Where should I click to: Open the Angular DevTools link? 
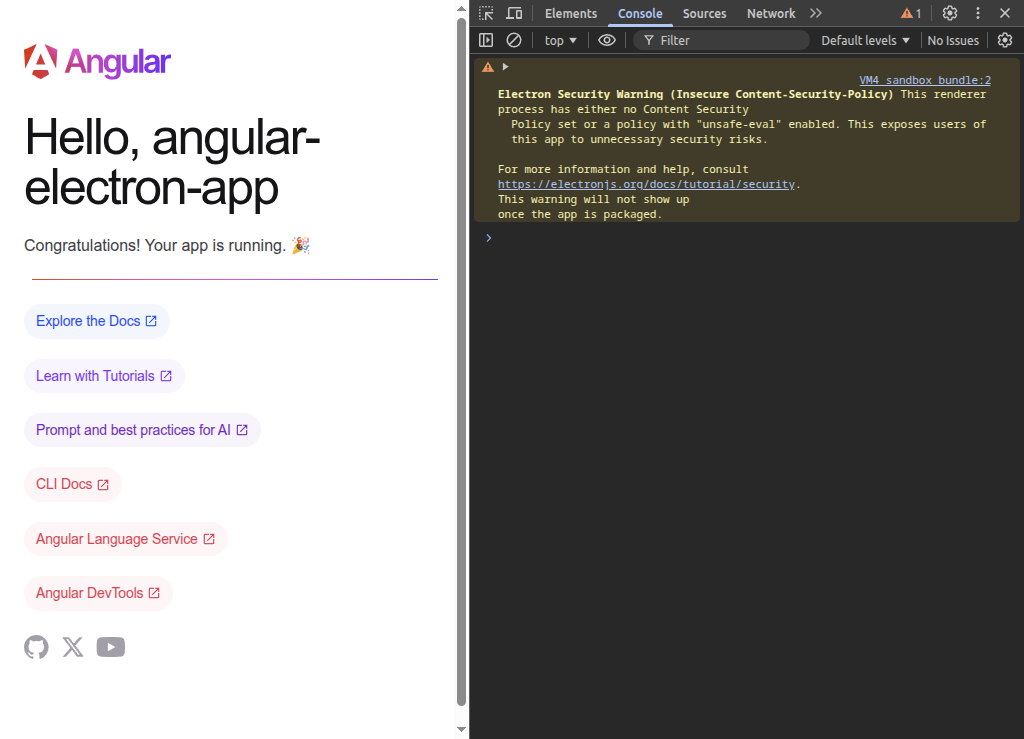(x=98, y=593)
